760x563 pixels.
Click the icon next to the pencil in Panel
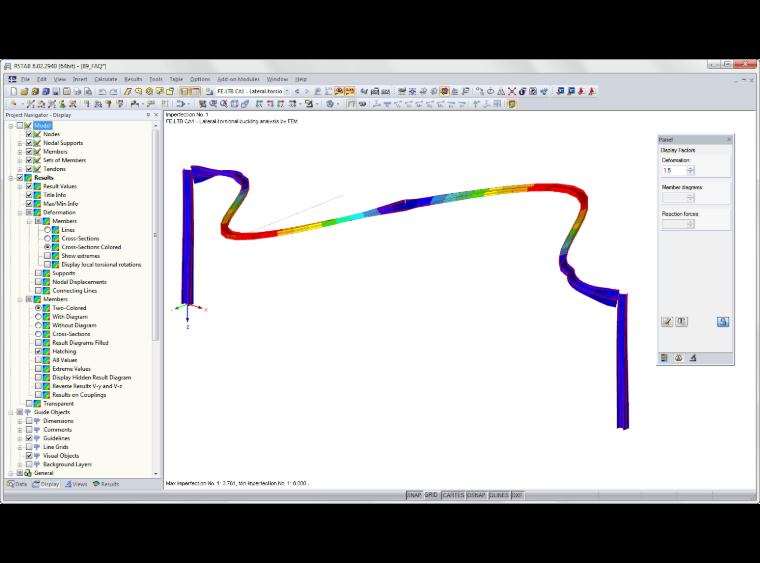point(681,322)
